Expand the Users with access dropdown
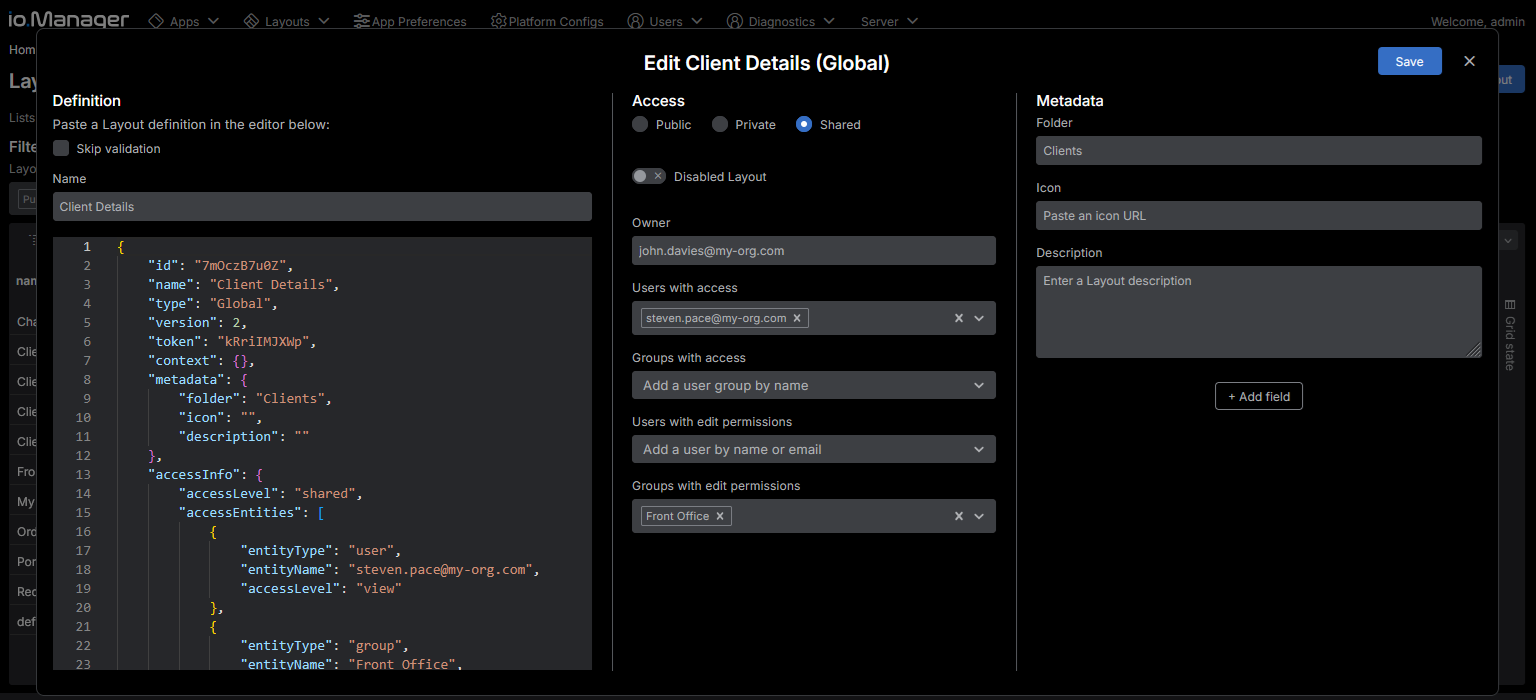The height and width of the screenshot is (700, 1536). pos(979,318)
